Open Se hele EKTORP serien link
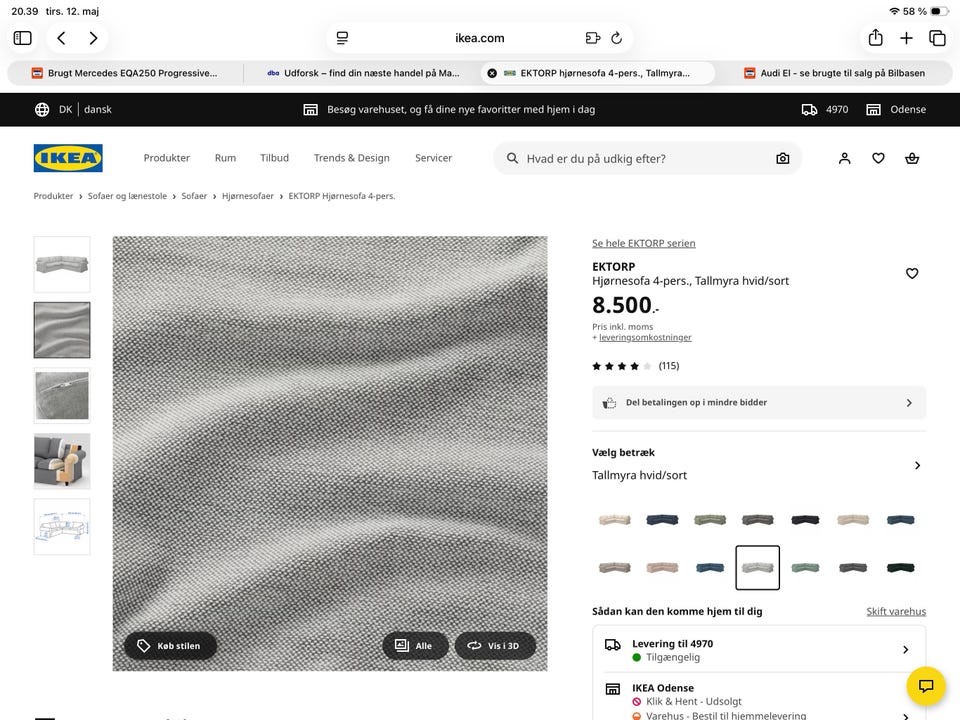This screenshot has height=720, width=960. point(643,243)
